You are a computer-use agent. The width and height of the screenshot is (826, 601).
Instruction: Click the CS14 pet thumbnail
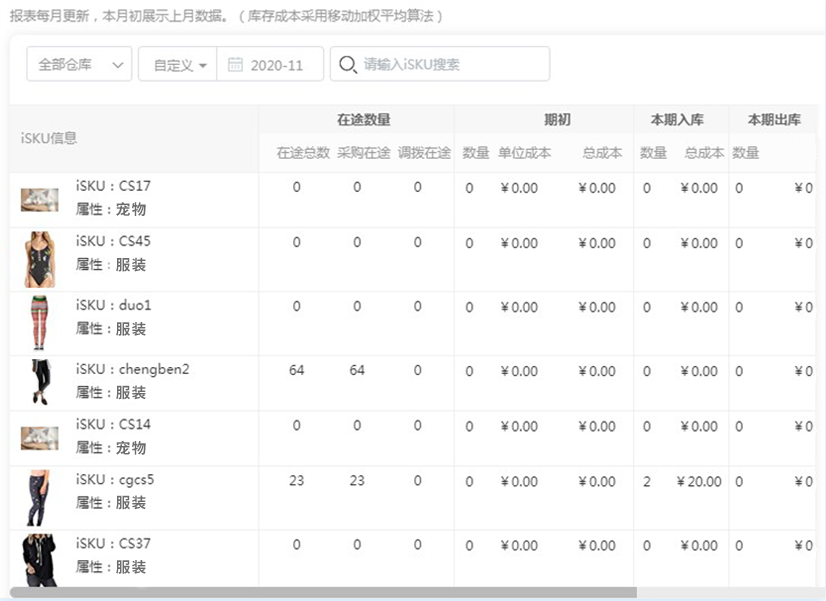click(40, 438)
